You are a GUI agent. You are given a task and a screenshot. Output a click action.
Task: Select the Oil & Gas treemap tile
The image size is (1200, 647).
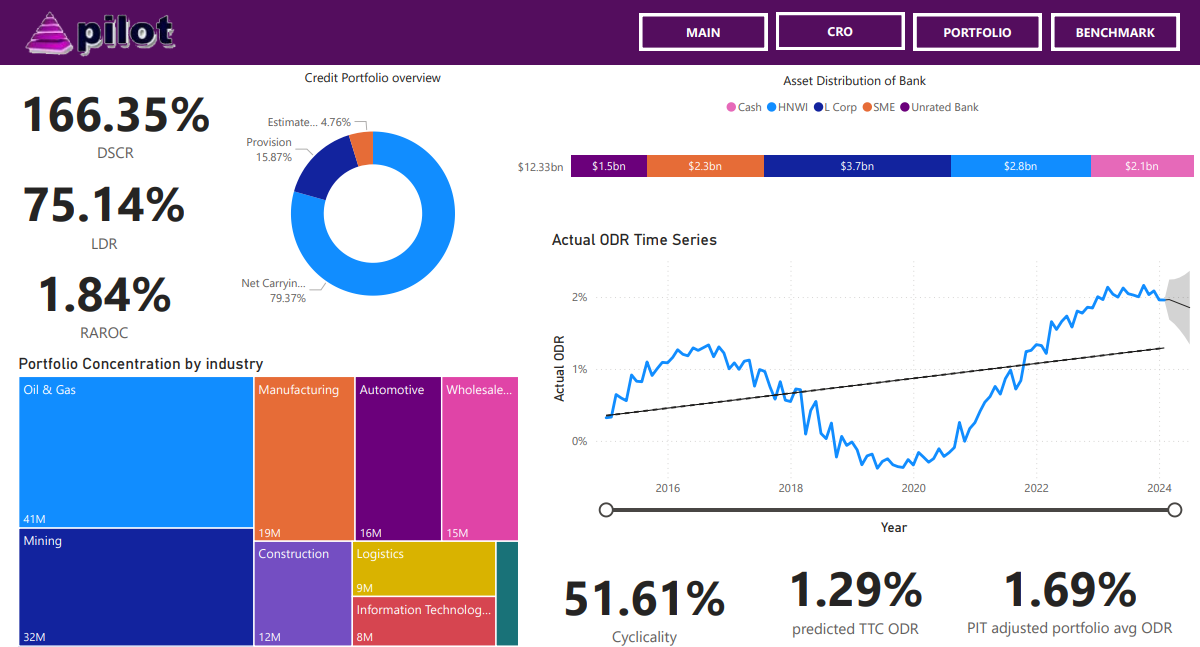point(135,452)
